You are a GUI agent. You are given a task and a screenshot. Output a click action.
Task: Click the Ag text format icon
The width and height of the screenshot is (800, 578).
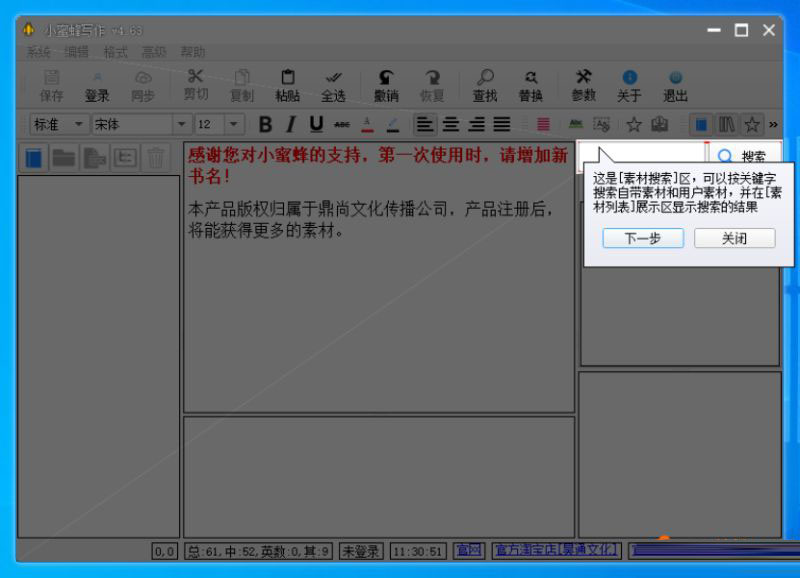pyautogui.click(x=602, y=124)
